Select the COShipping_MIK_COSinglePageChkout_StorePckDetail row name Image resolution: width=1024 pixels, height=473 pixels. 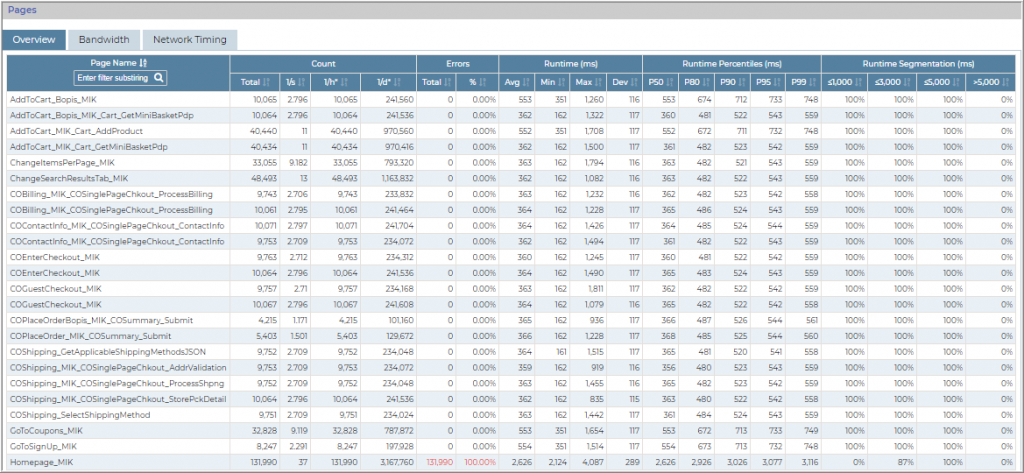[118, 399]
